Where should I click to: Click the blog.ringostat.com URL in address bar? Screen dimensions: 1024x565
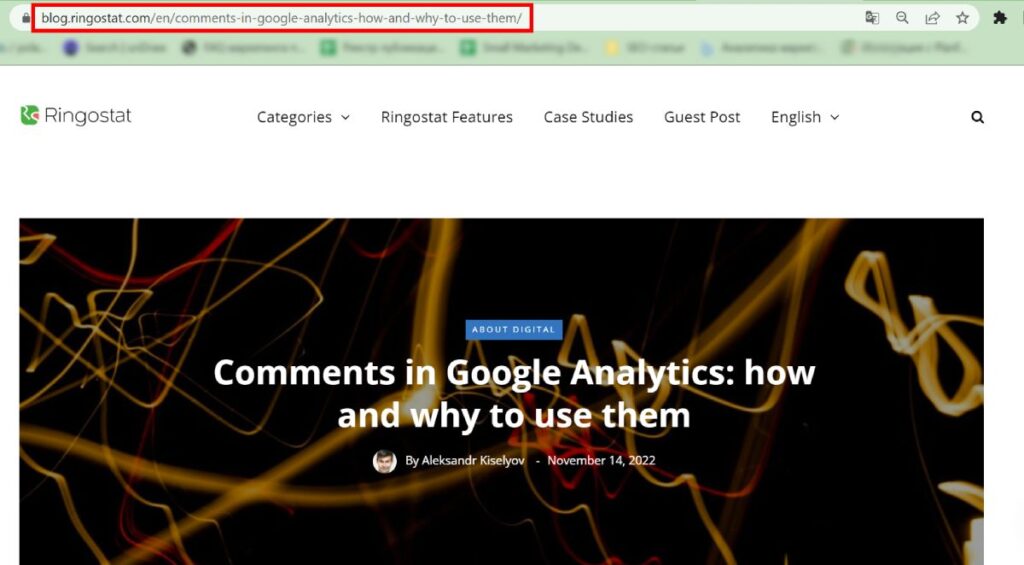281,18
